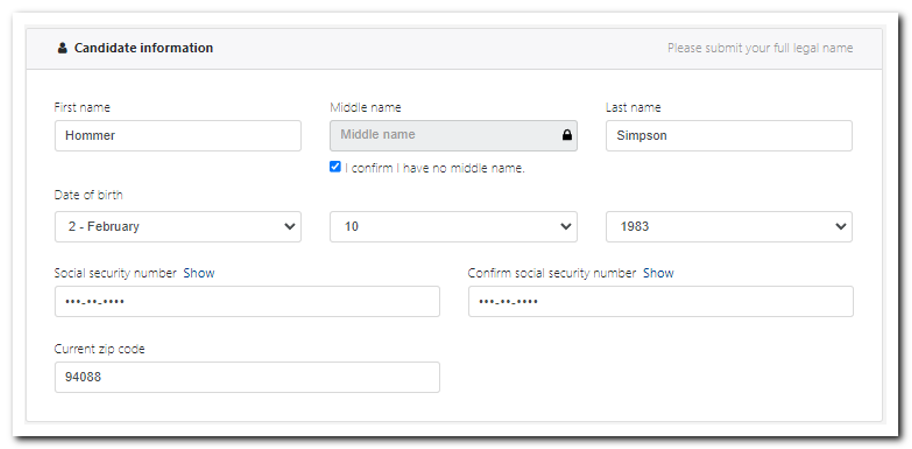This screenshot has height=449, width=912.
Task: Click the Date of birth label
Action: pyautogui.click(x=88, y=195)
